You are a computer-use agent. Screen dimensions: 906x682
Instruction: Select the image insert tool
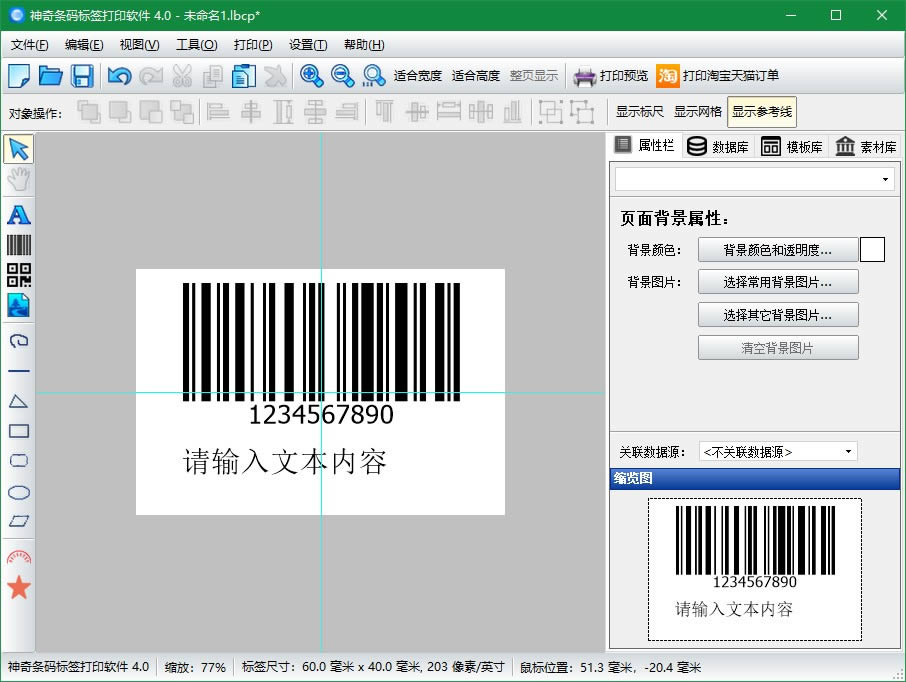19,305
